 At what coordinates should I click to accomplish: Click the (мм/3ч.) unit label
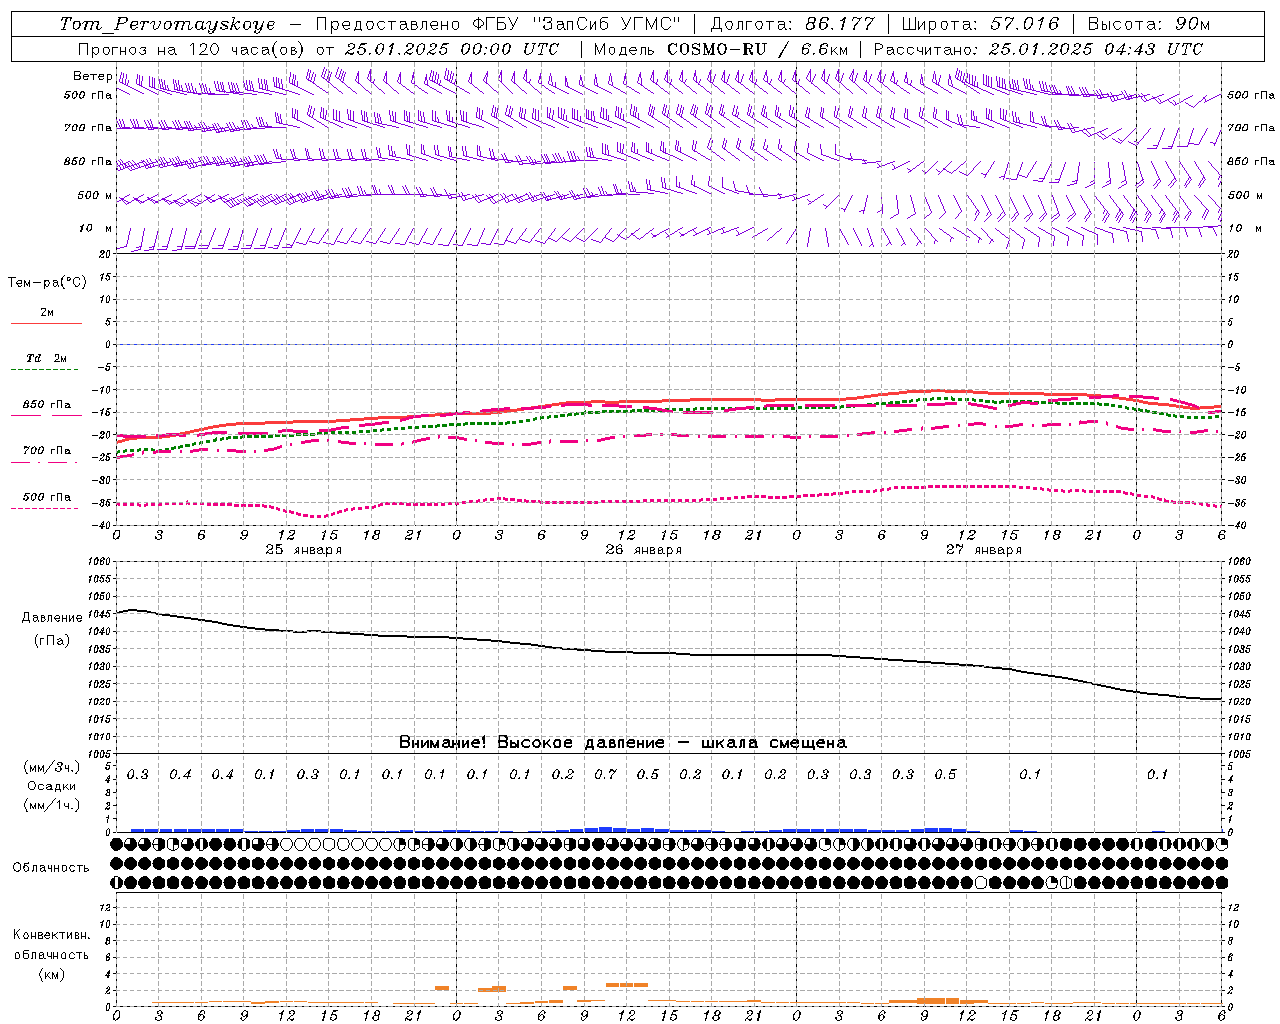pyautogui.click(x=52, y=767)
